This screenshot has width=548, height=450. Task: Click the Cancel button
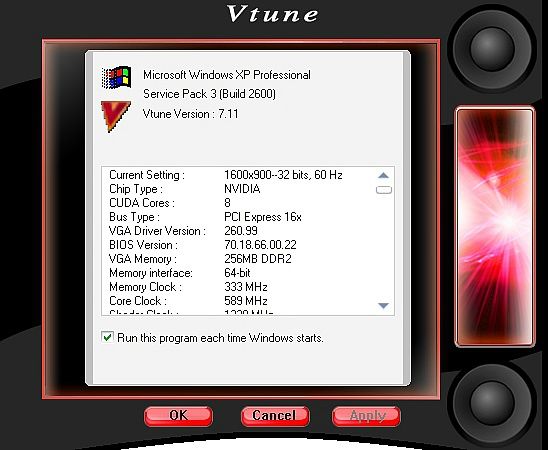pos(275,416)
